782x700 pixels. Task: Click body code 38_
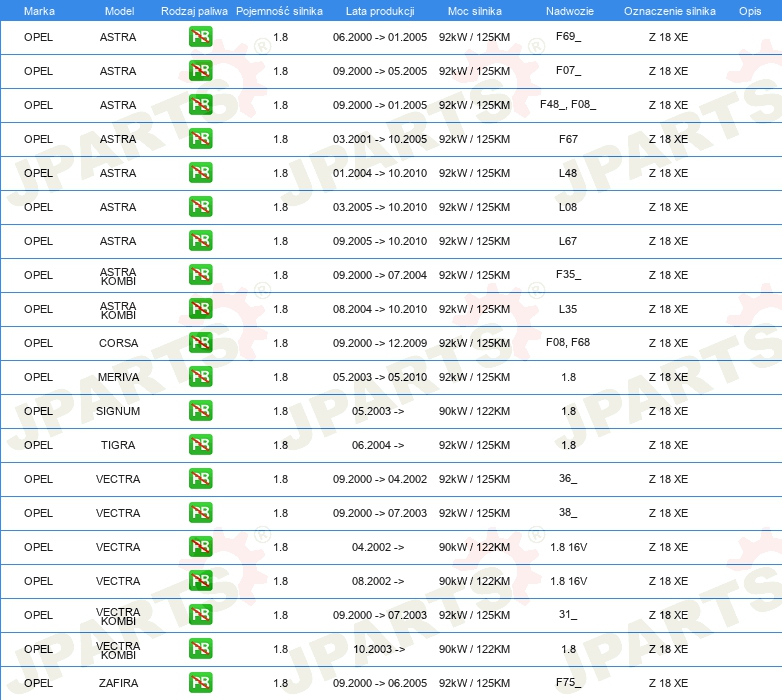(568, 512)
